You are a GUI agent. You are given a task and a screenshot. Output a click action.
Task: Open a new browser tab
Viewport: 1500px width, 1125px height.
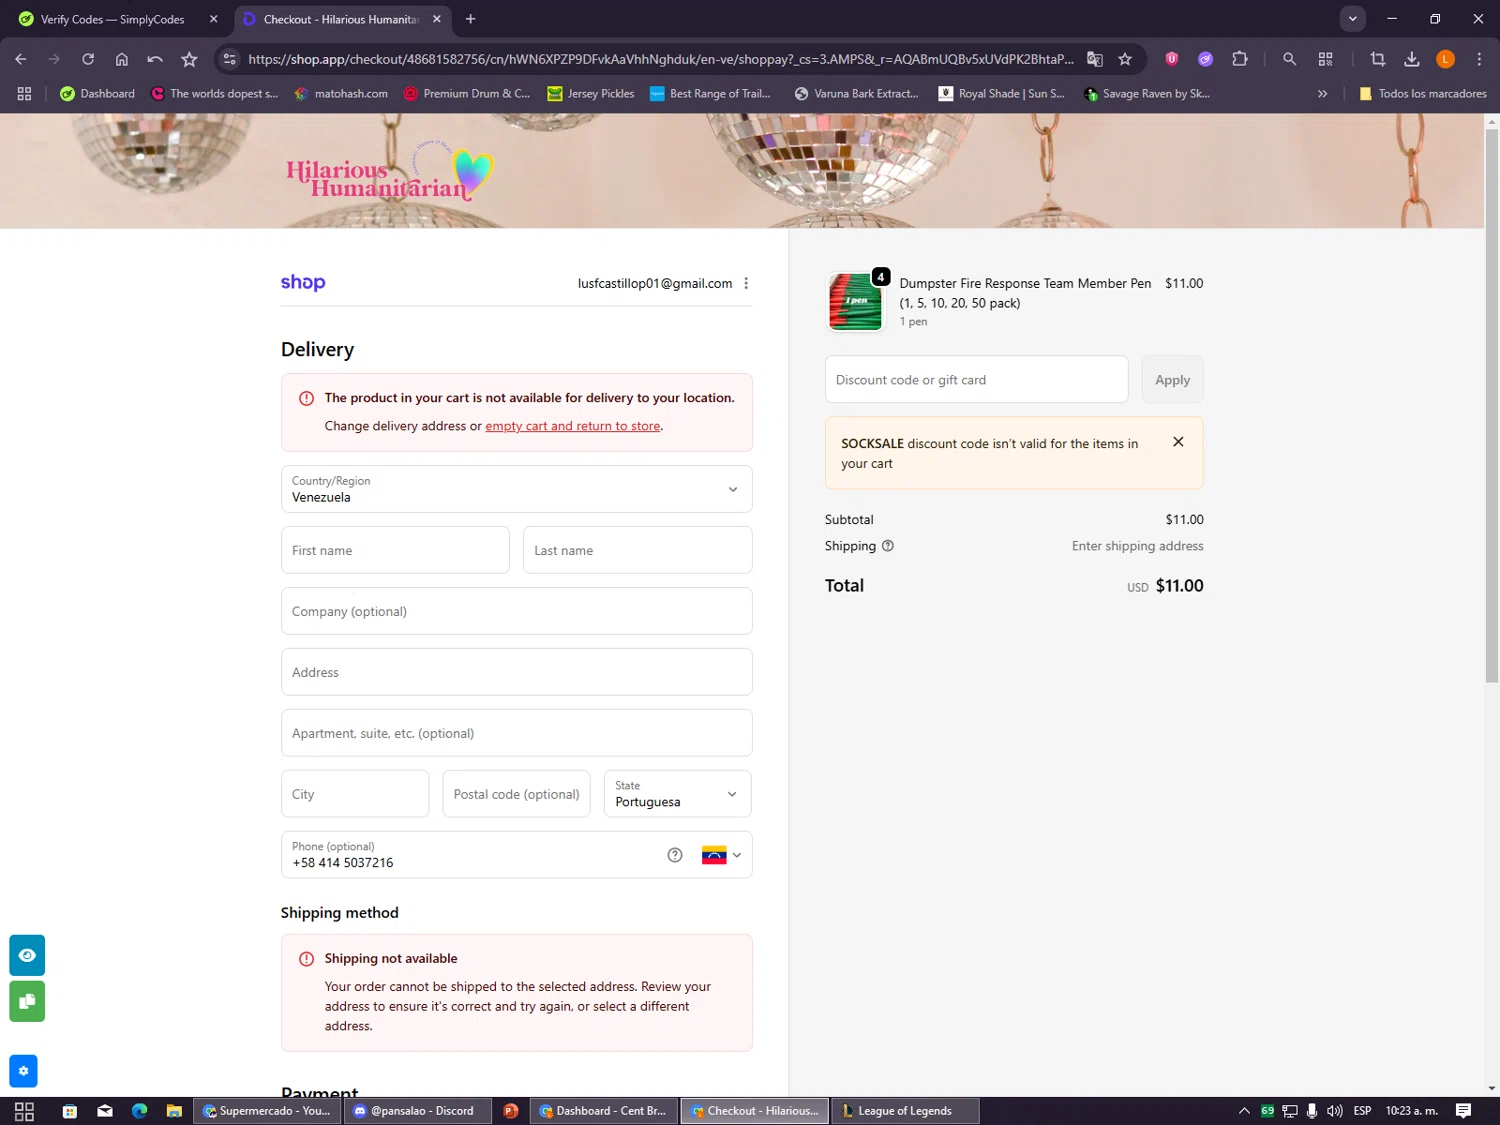tap(471, 19)
